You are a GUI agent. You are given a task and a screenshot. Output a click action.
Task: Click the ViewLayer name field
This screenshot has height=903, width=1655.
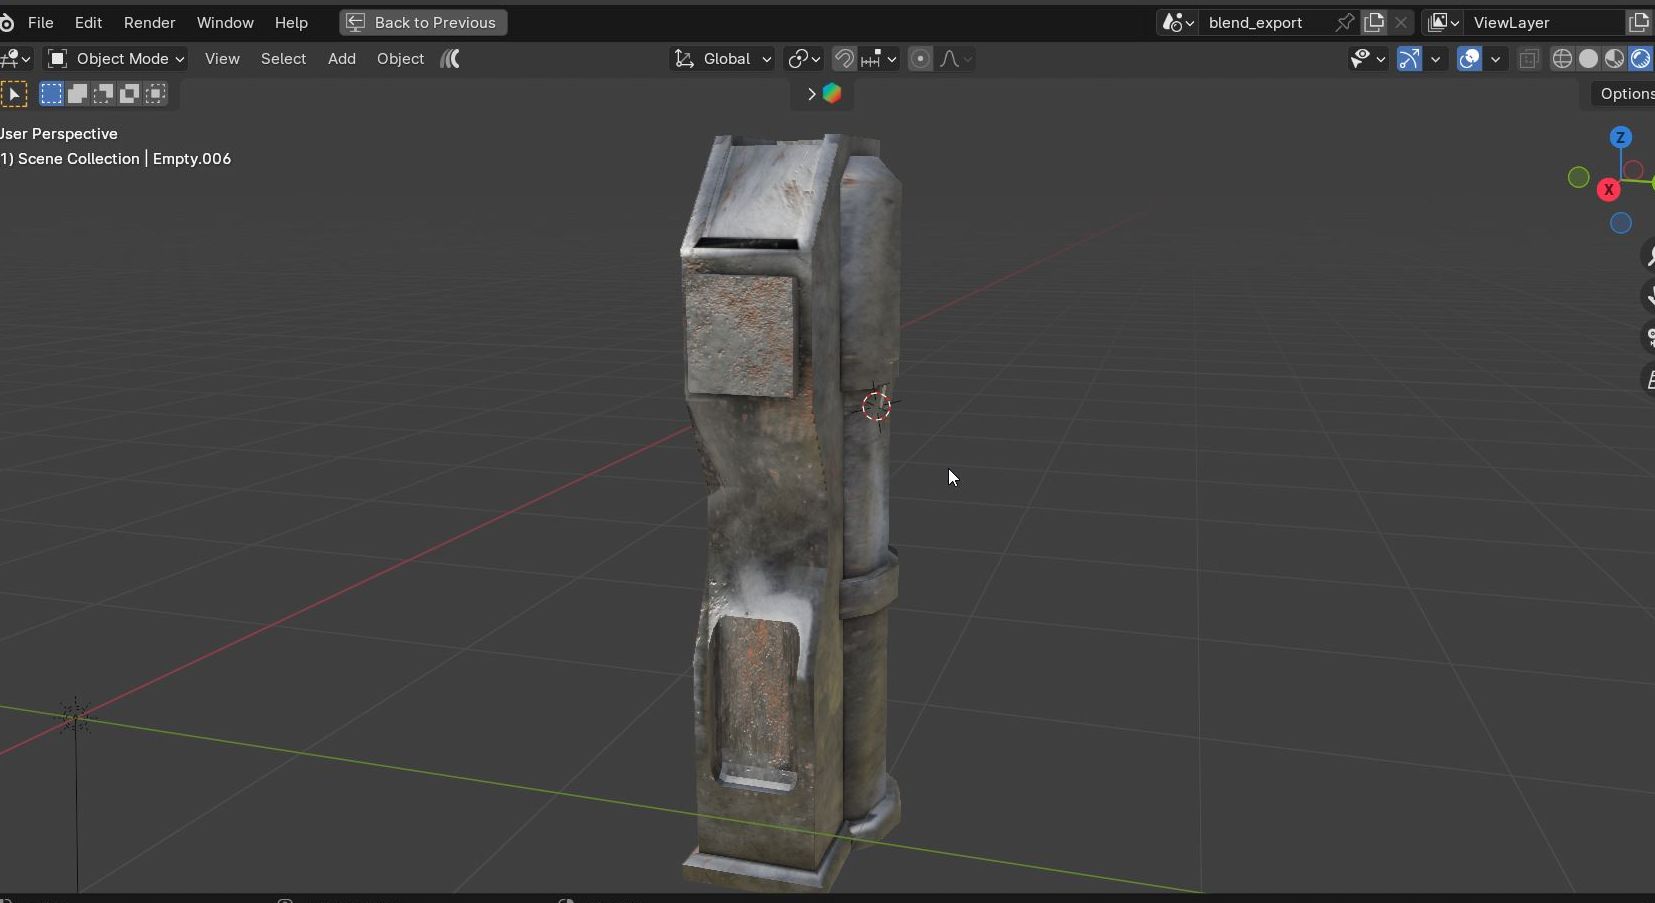coord(1540,22)
